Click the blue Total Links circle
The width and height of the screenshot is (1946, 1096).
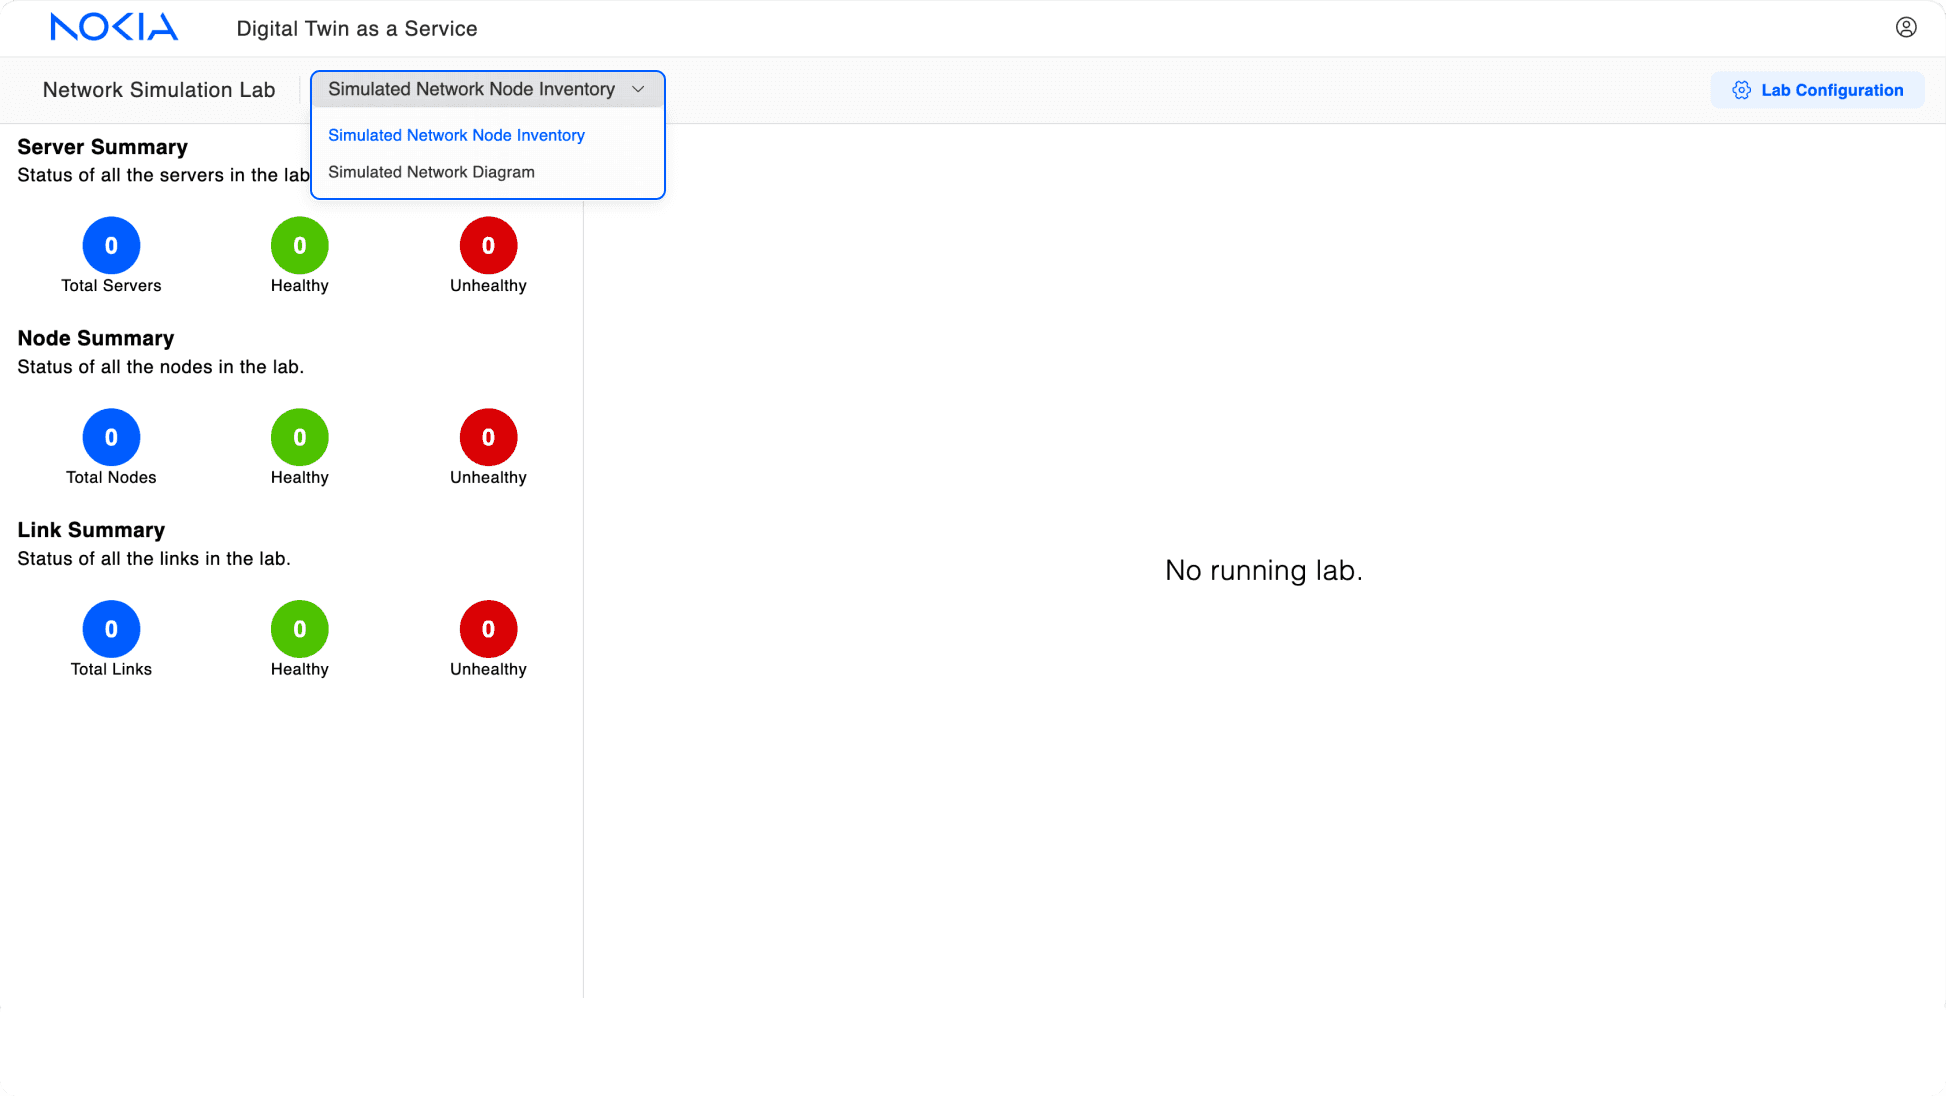(x=111, y=629)
